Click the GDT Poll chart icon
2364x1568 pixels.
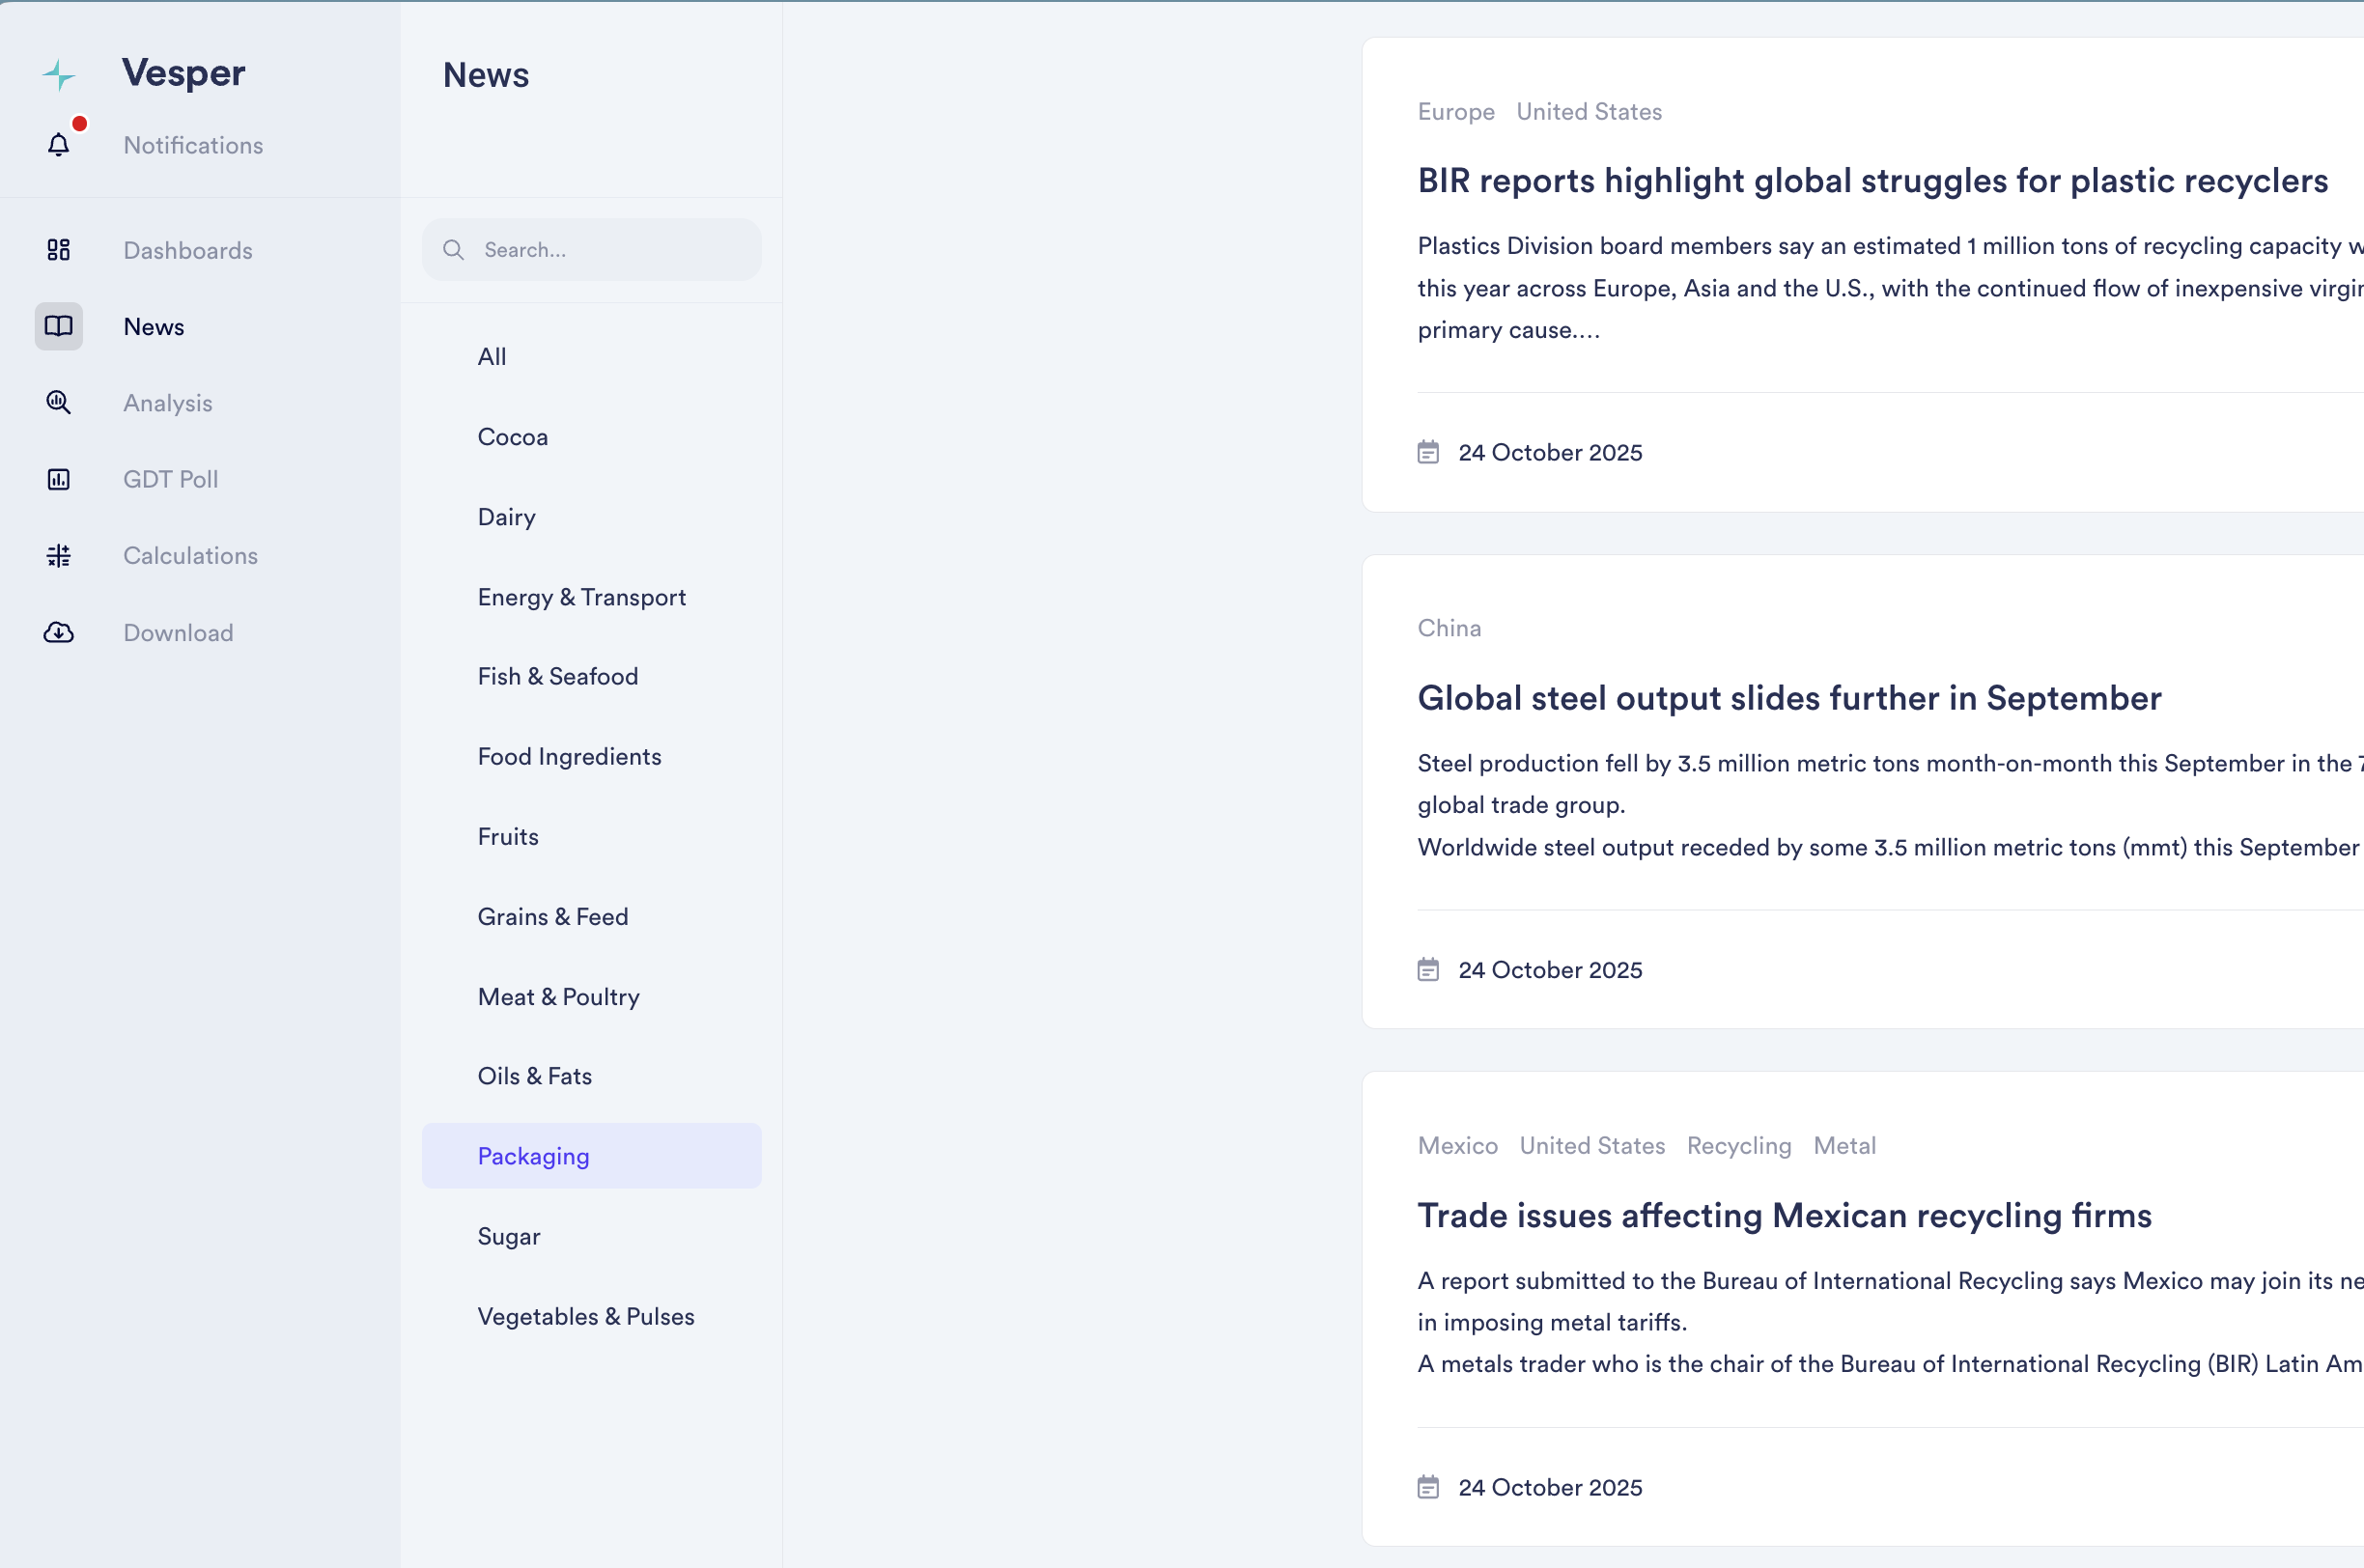pyautogui.click(x=59, y=480)
